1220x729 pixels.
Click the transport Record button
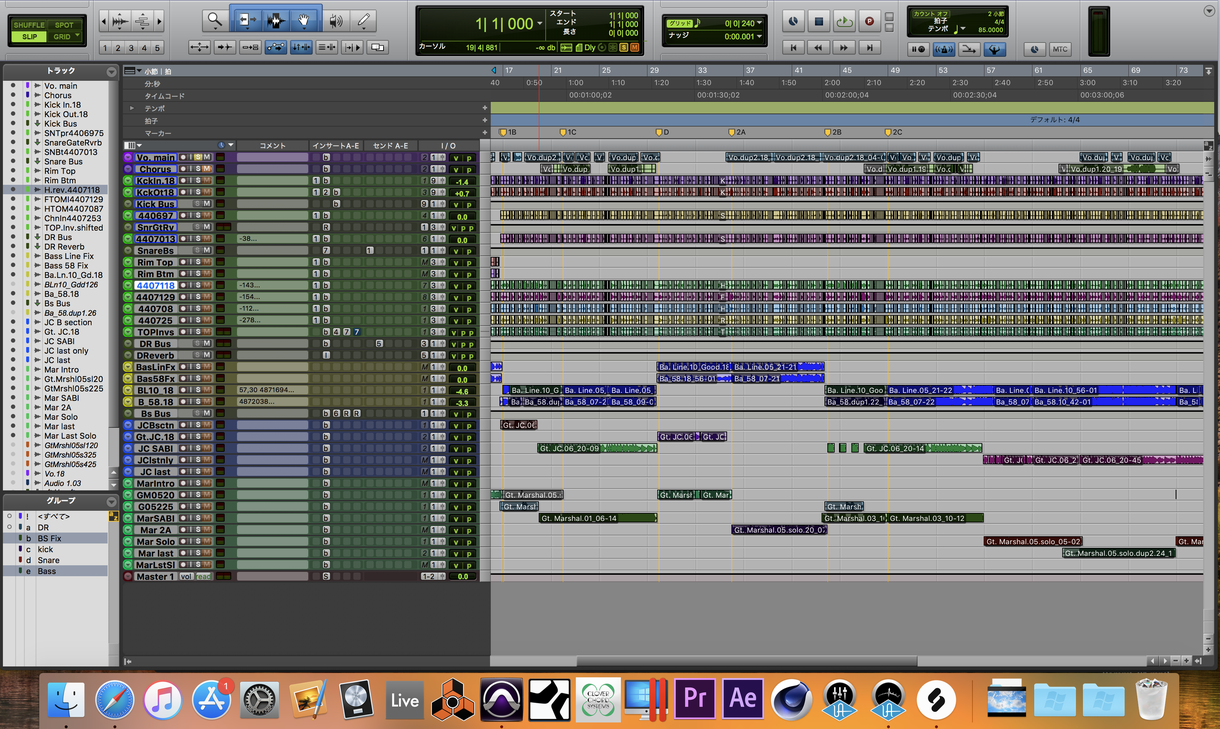coord(869,20)
